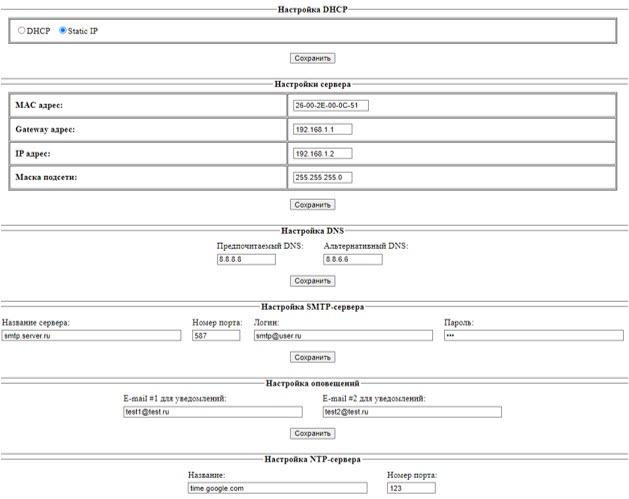
Task: Click the SMTP Номер порта field
Action: [216, 336]
